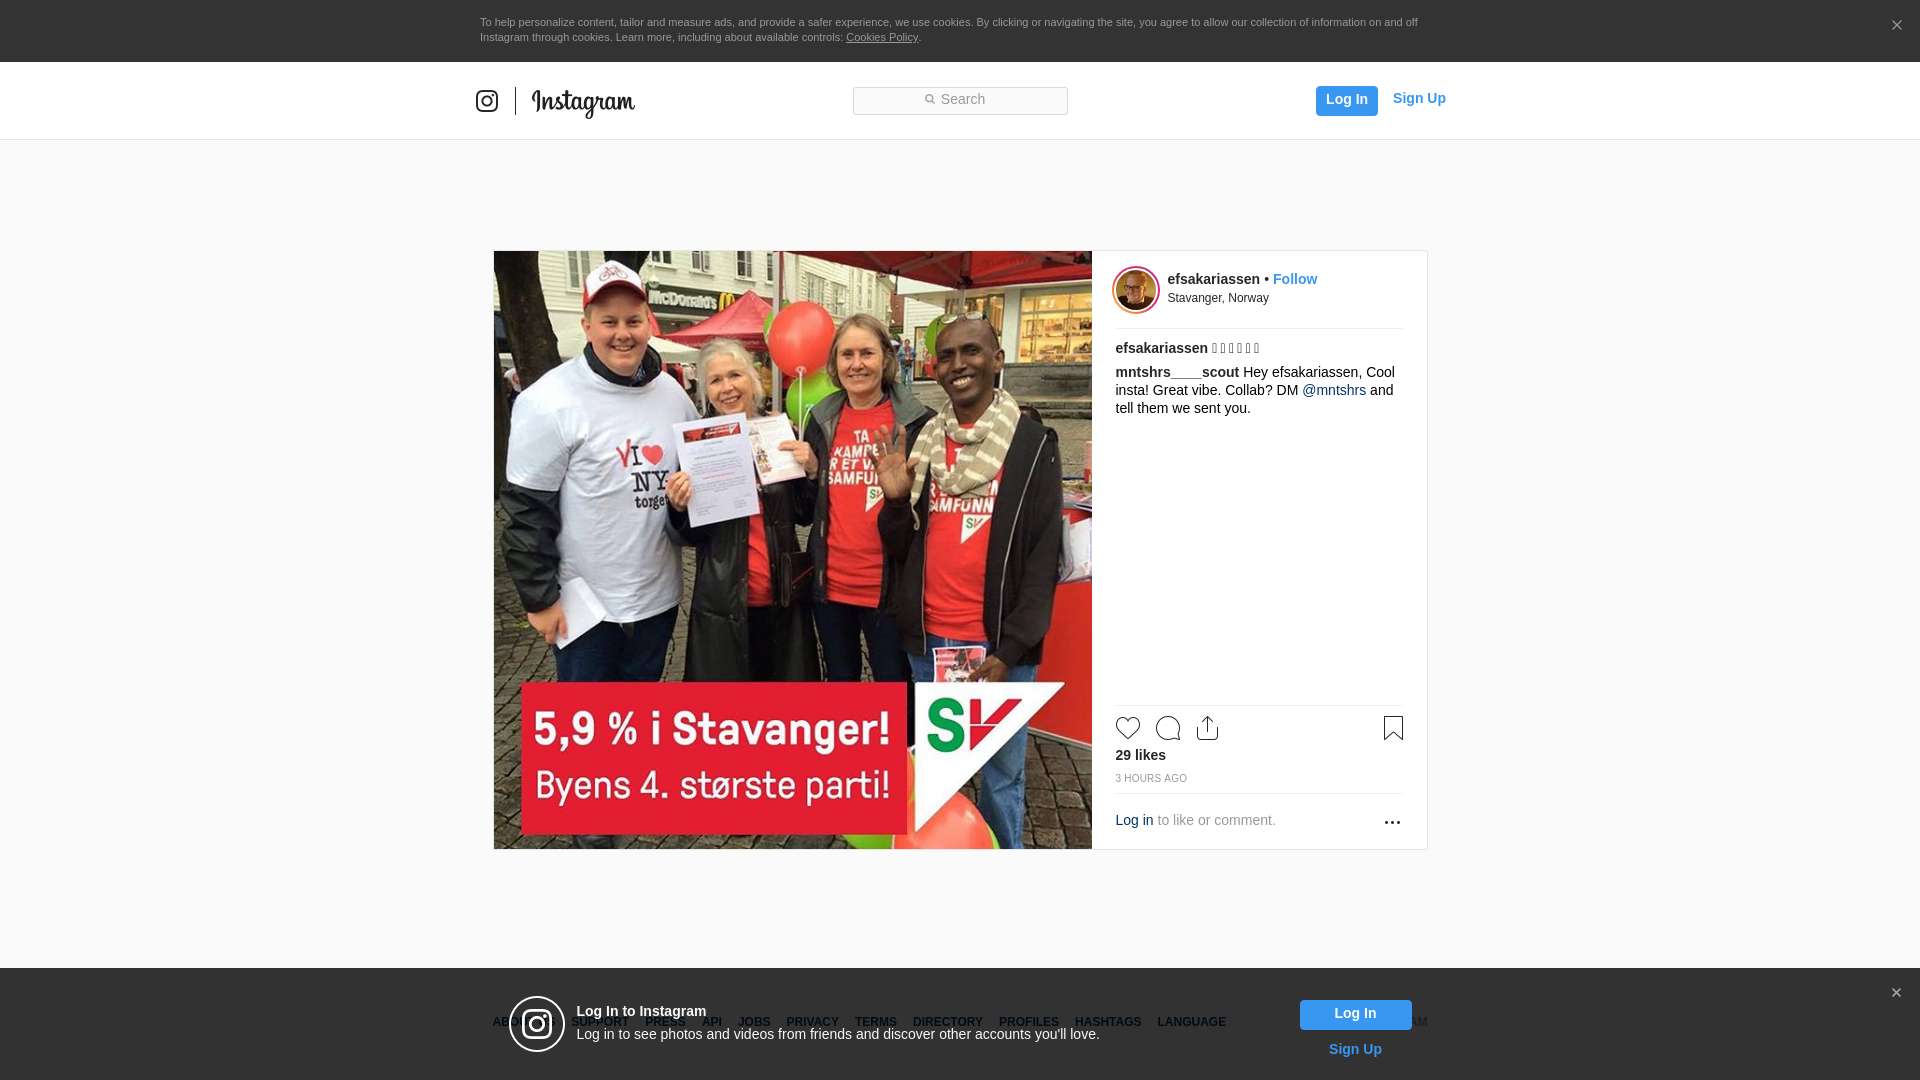
Task: Open the PROFILES footer link
Action: tap(1028, 1022)
